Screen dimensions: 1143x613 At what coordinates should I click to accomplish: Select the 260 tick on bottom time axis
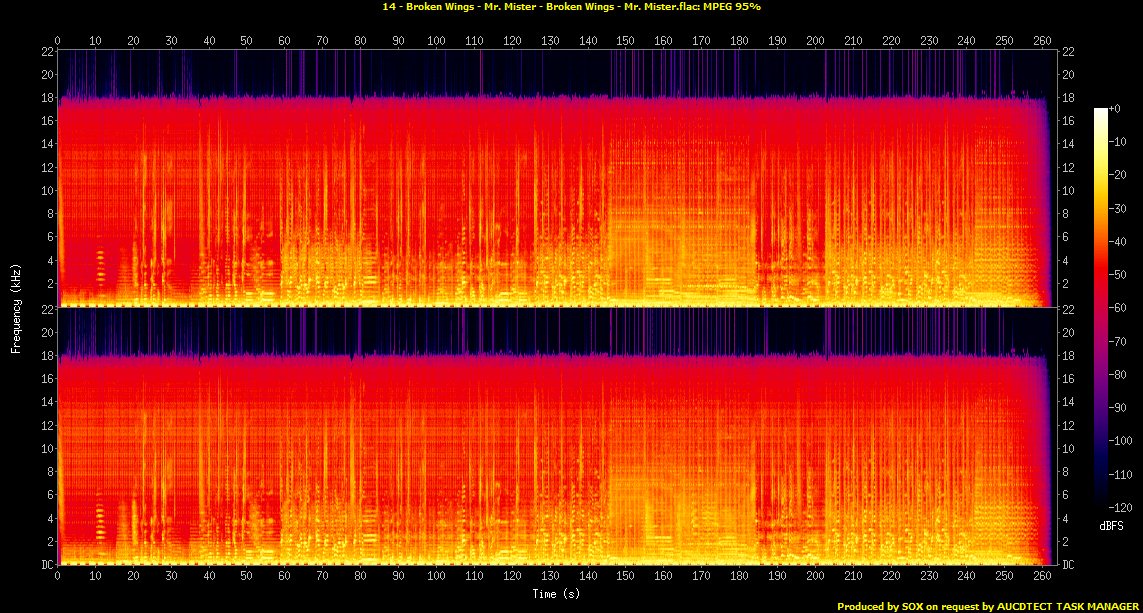[1042, 576]
